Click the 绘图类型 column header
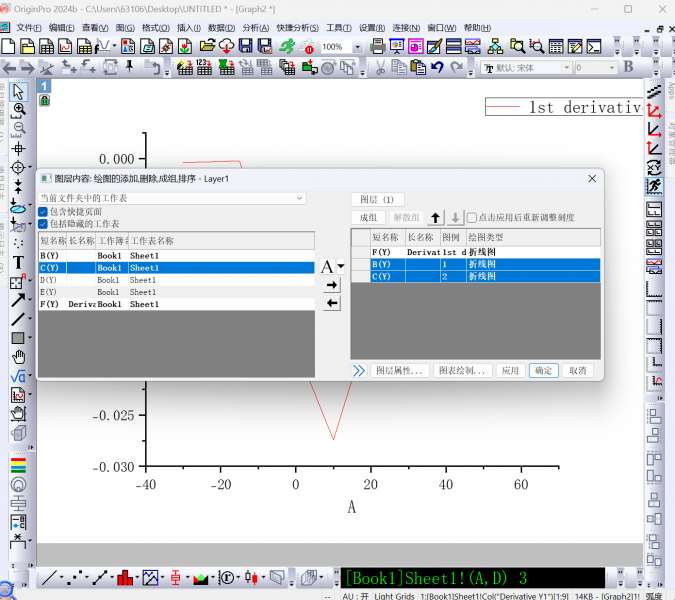 click(x=533, y=238)
